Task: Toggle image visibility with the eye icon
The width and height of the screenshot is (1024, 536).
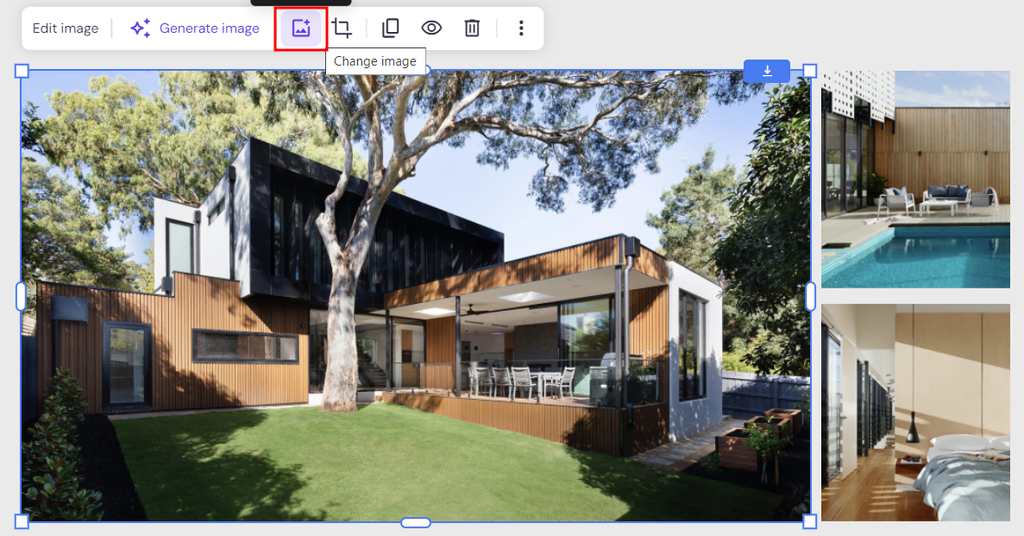Action: tap(431, 28)
